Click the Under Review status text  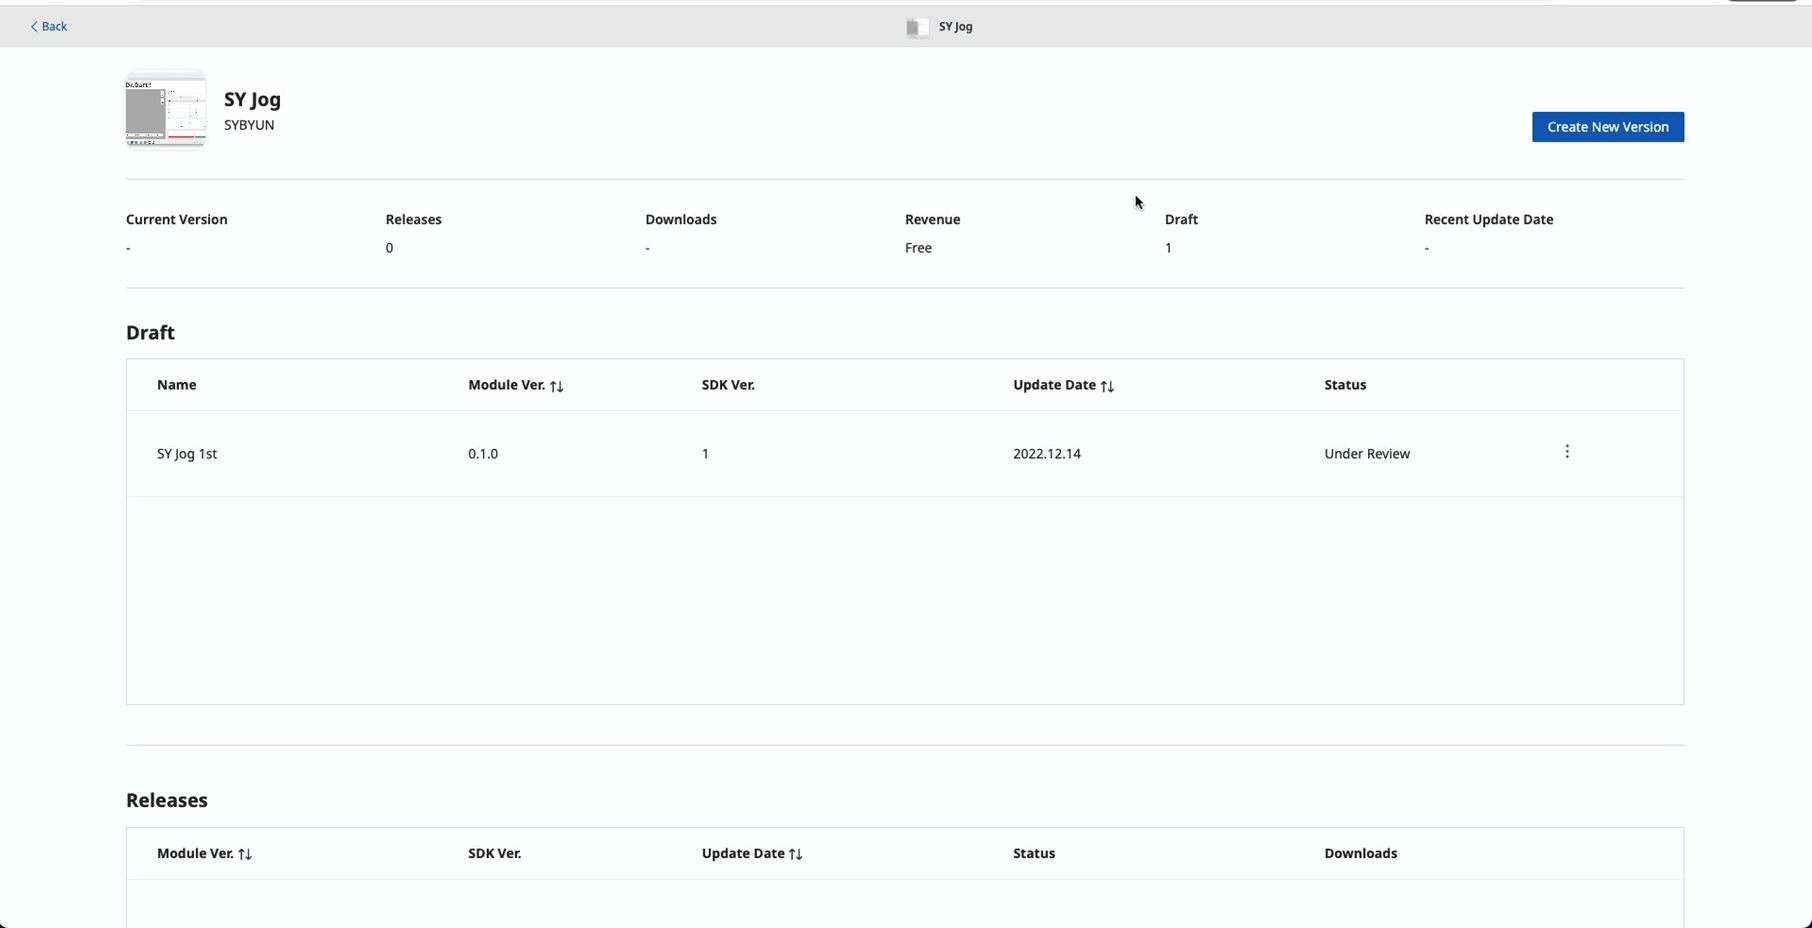(1366, 454)
